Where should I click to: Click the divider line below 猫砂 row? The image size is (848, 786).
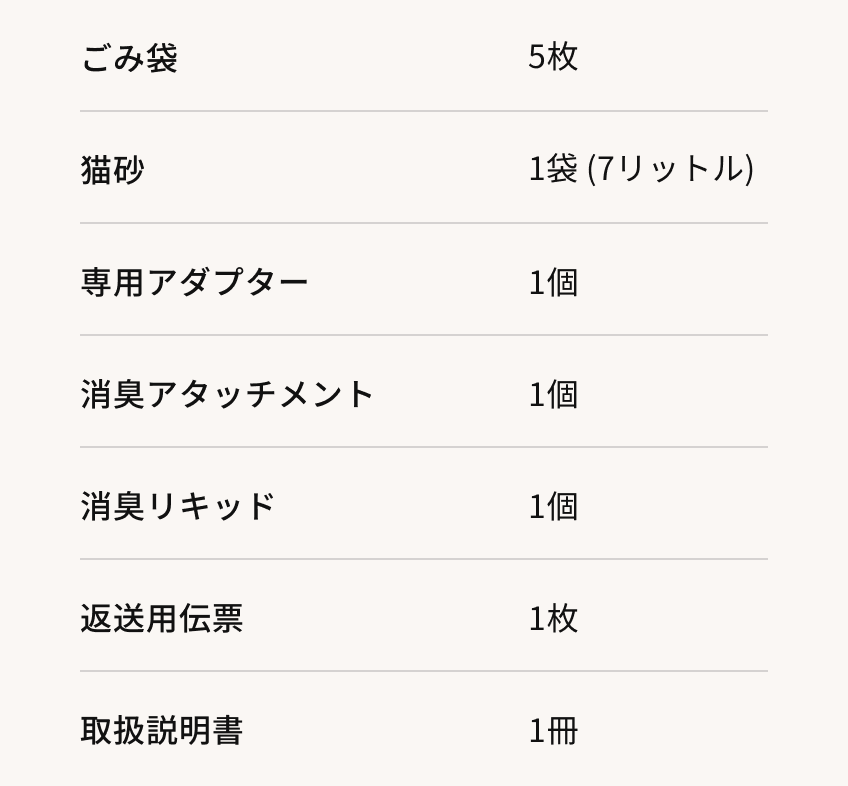pos(424,223)
